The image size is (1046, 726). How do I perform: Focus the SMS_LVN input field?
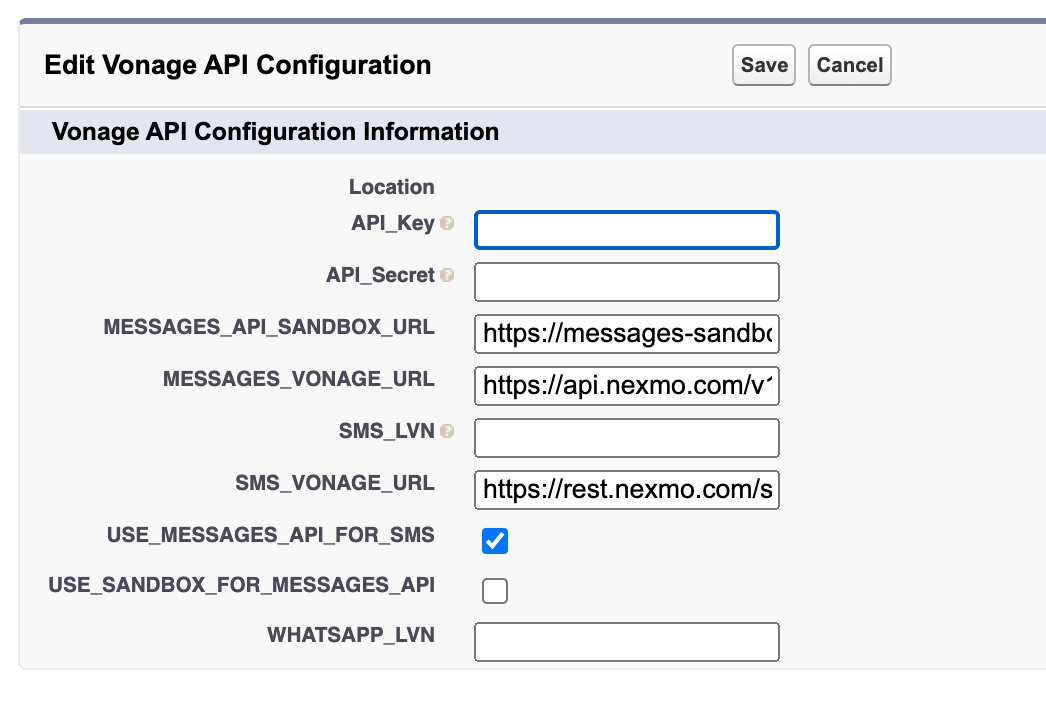[x=626, y=438]
